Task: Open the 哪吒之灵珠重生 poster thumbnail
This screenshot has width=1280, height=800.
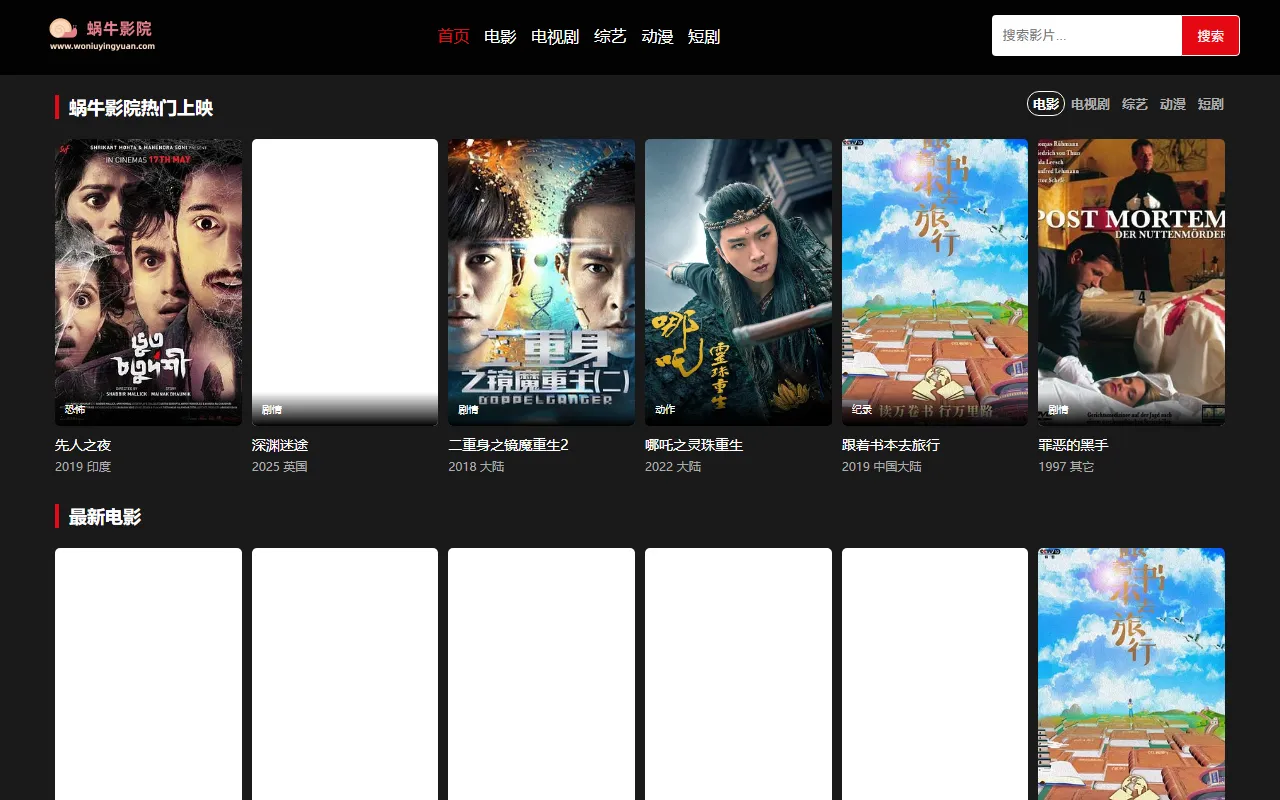Action: tap(738, 282)
